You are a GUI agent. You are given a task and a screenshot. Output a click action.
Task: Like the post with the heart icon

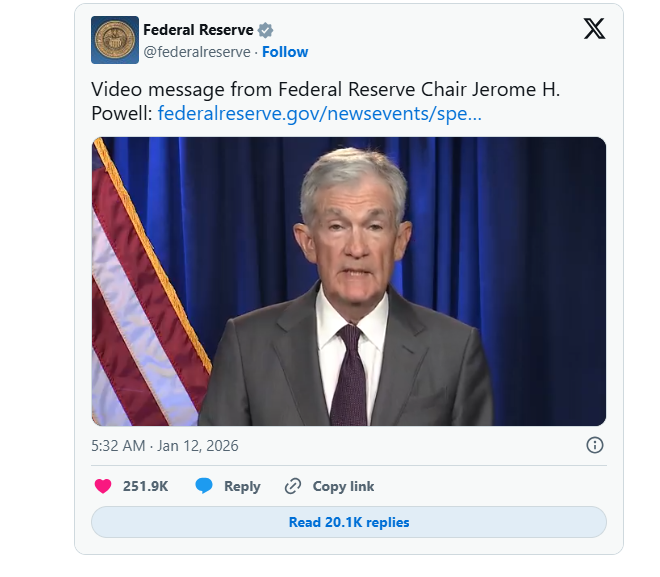point(102,486)
